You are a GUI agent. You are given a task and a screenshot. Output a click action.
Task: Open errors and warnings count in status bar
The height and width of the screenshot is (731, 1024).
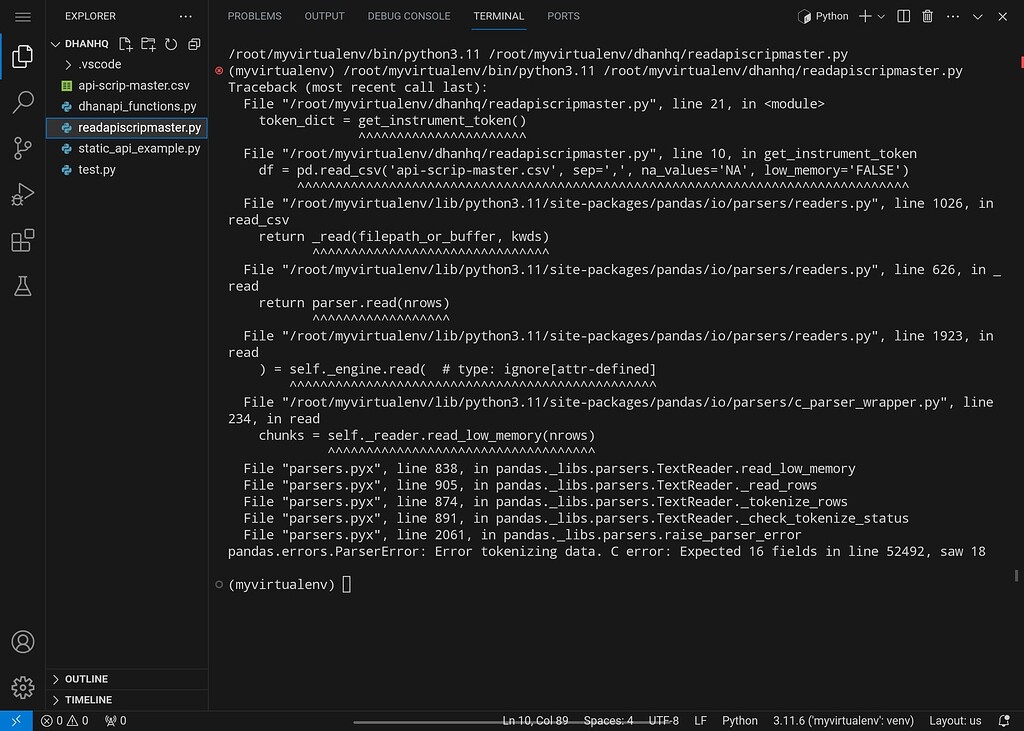click(x=64, y=721)
